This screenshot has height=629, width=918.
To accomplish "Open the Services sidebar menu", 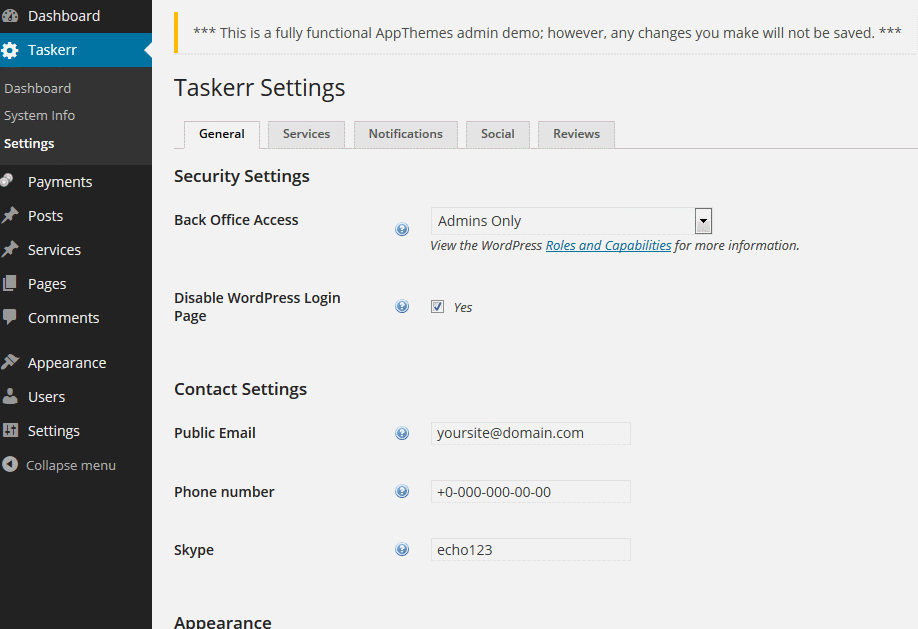I will click(x=76, y=249).
